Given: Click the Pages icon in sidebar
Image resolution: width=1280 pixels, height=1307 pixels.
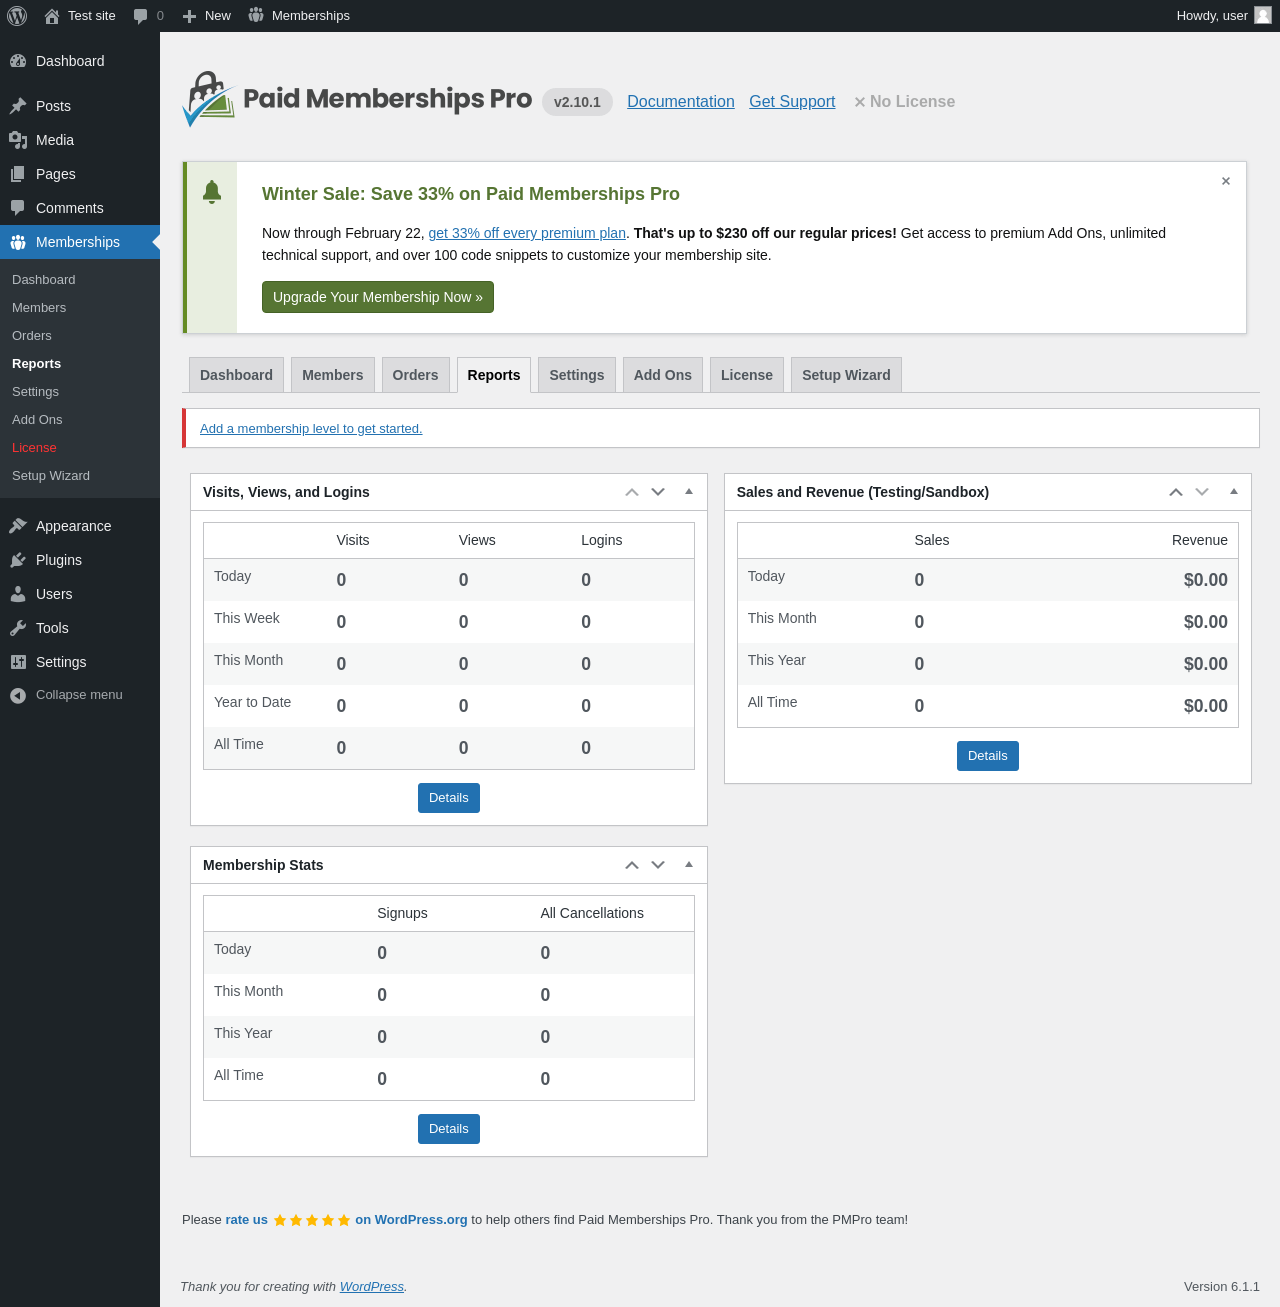Looking at the screenshot, I should coord(18,174).
